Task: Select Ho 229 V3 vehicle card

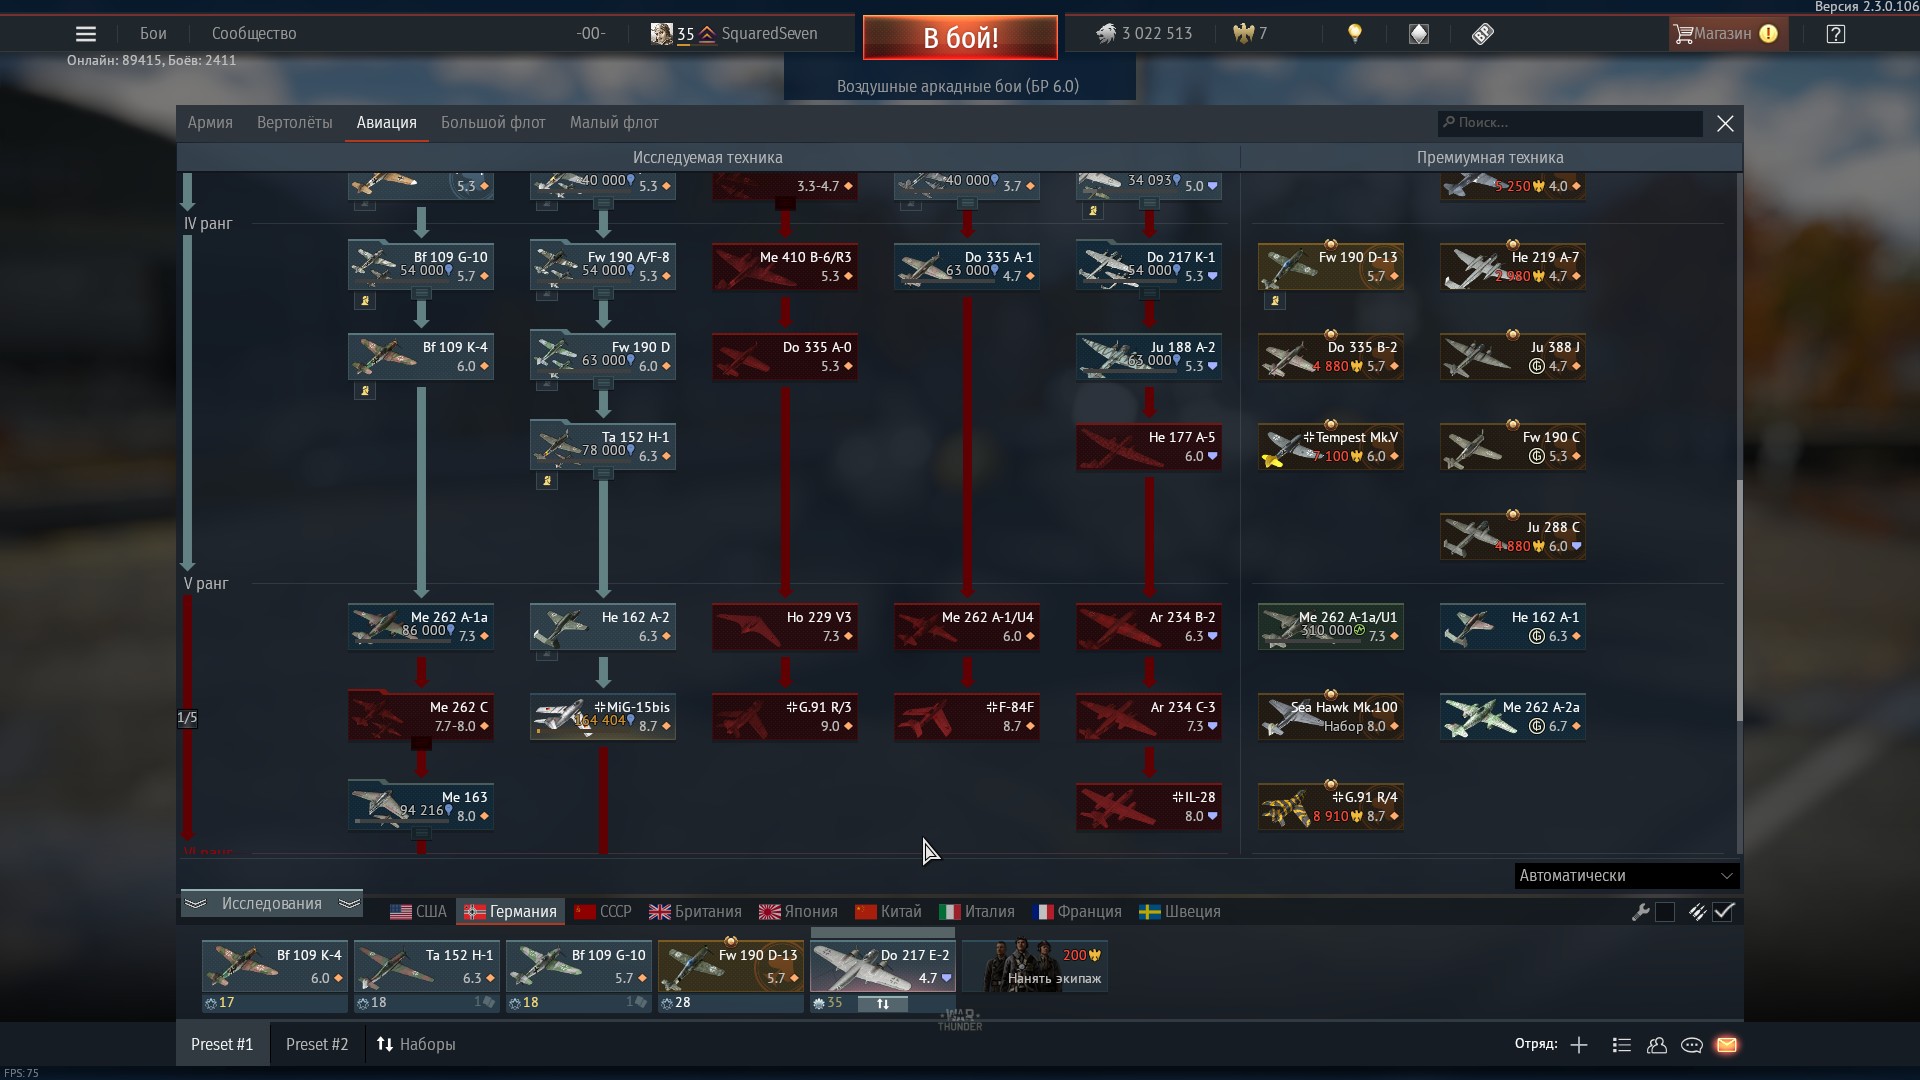Action: (x=785, y=627)
